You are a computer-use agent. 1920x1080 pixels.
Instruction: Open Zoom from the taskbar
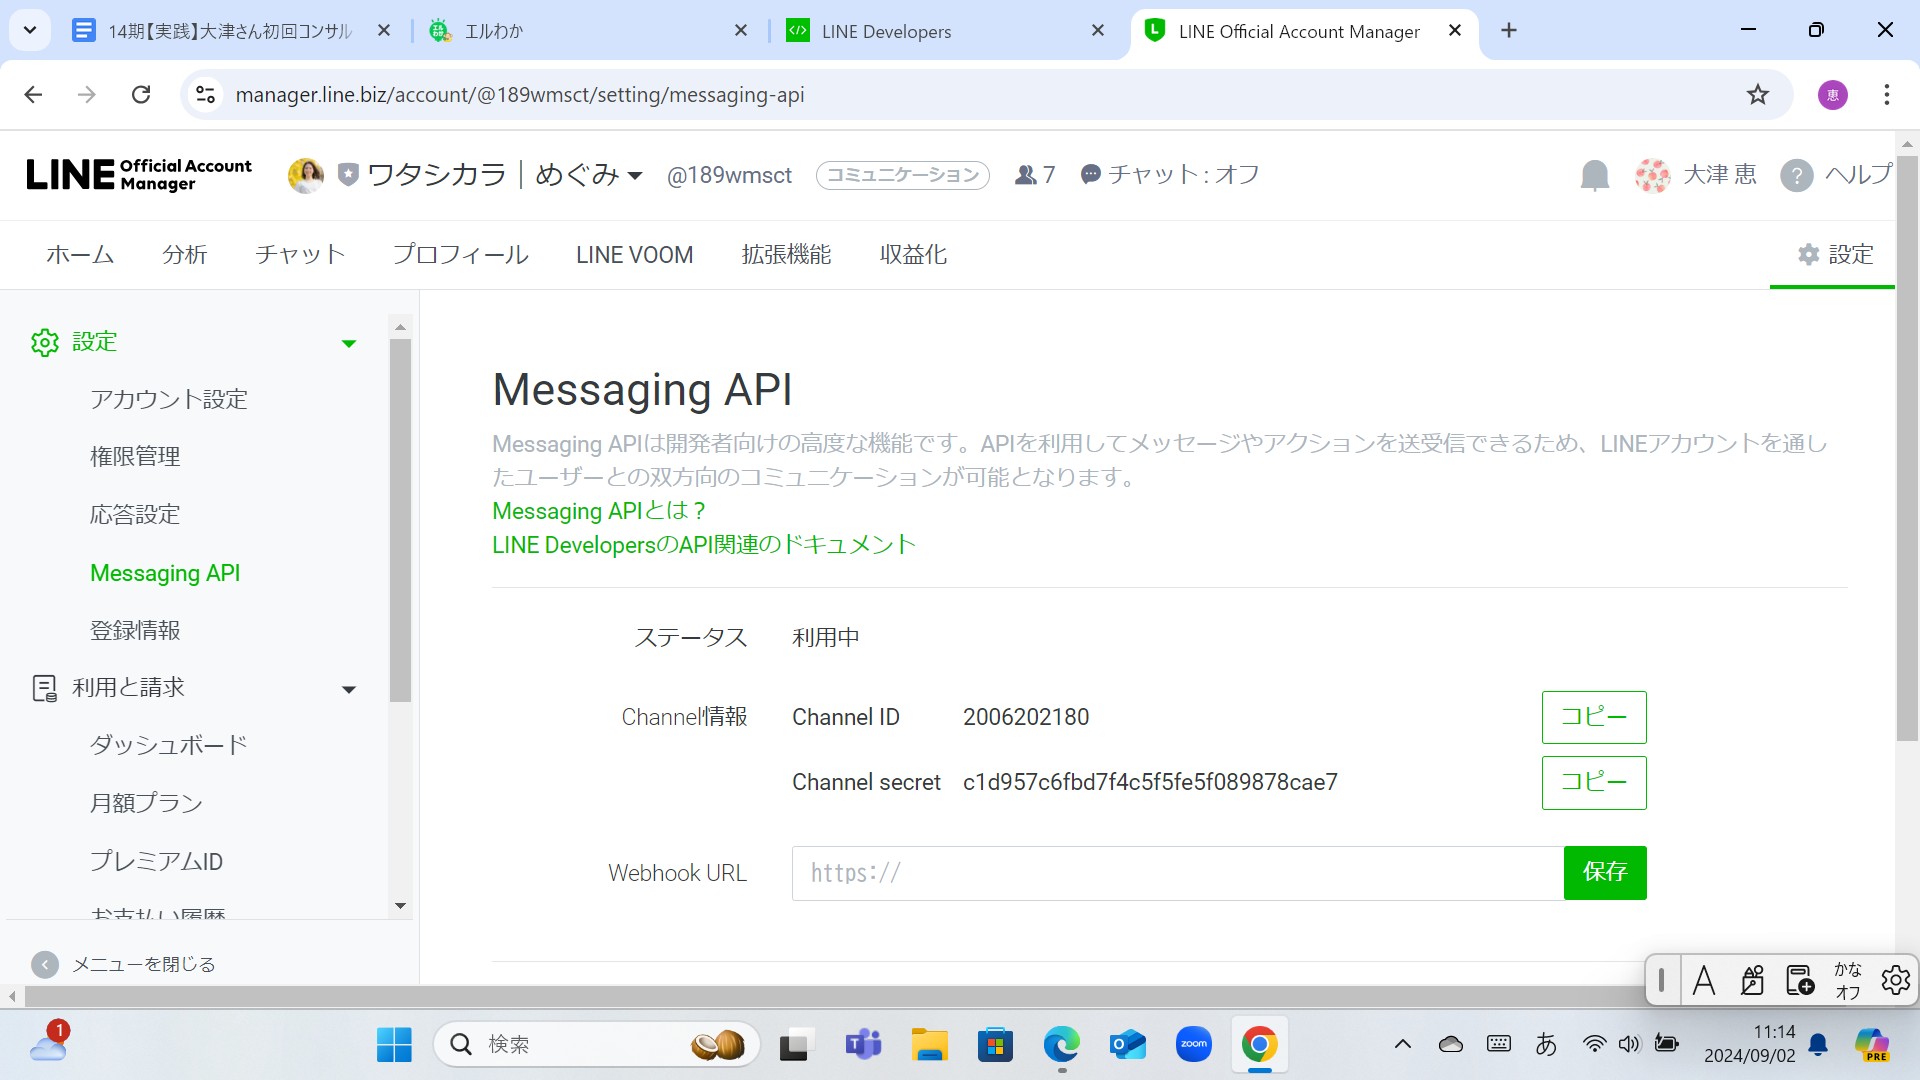(x=1194, y=1045)
